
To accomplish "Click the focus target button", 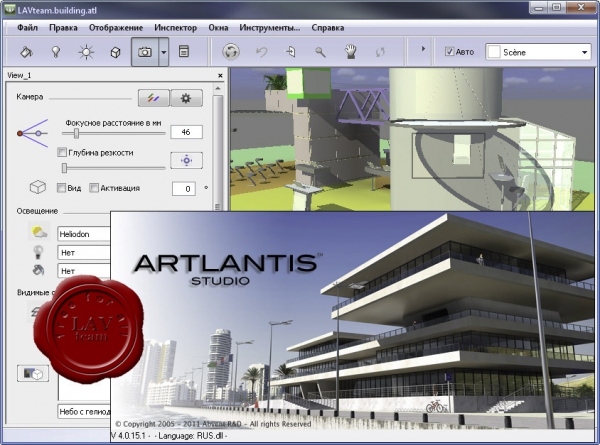I will [186, 160].
